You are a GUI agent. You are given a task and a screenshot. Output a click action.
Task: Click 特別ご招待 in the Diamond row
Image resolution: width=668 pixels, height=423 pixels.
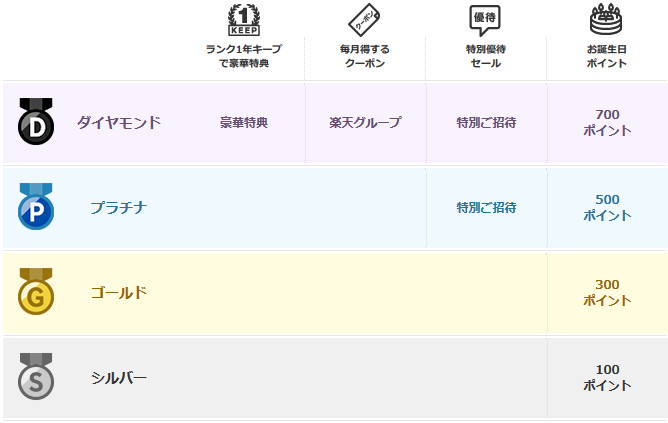click(x=486, y=123)
